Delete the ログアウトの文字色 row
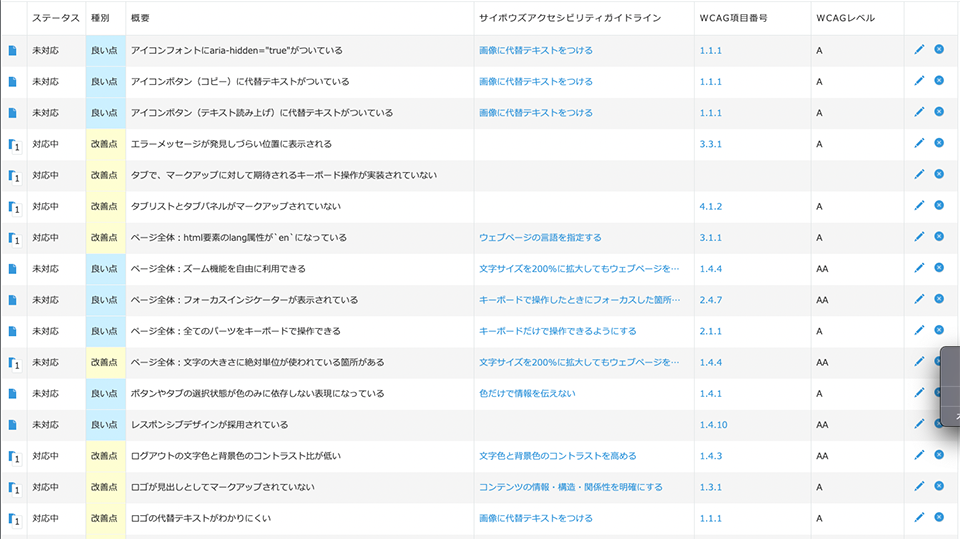960x539 pixels. point(939,454)
